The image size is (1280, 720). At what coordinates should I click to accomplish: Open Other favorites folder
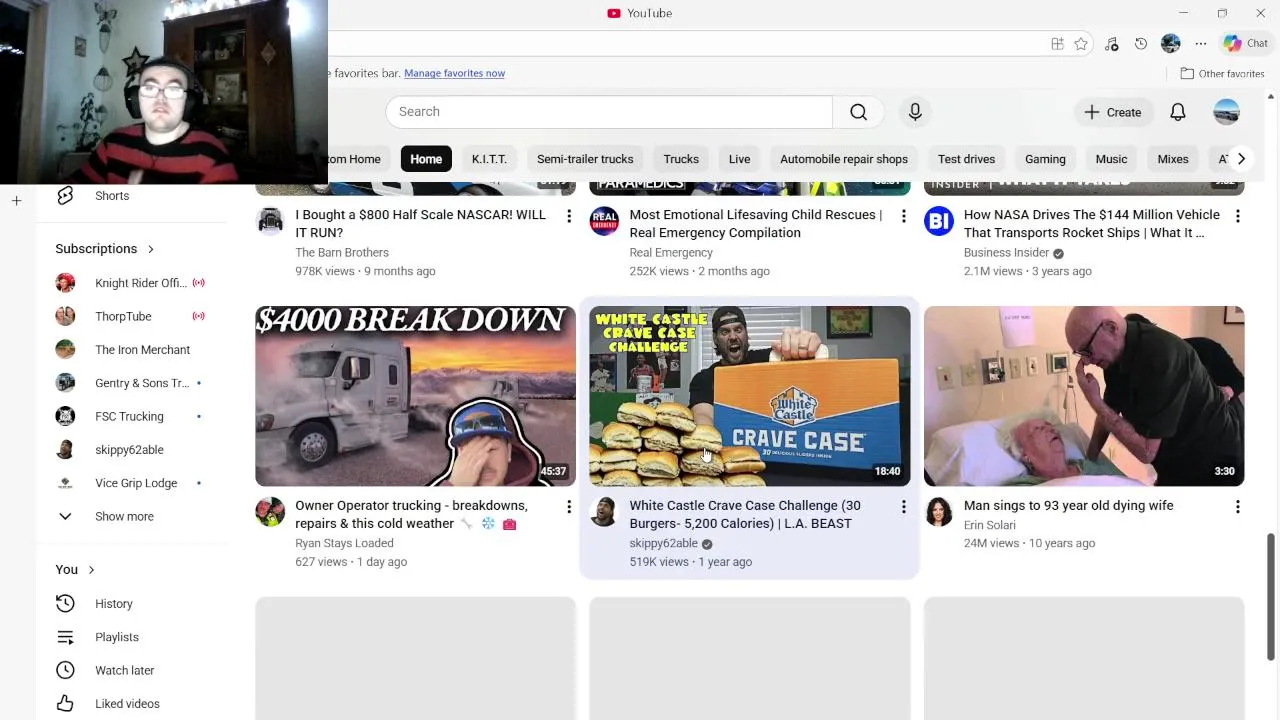[1222, 74]
